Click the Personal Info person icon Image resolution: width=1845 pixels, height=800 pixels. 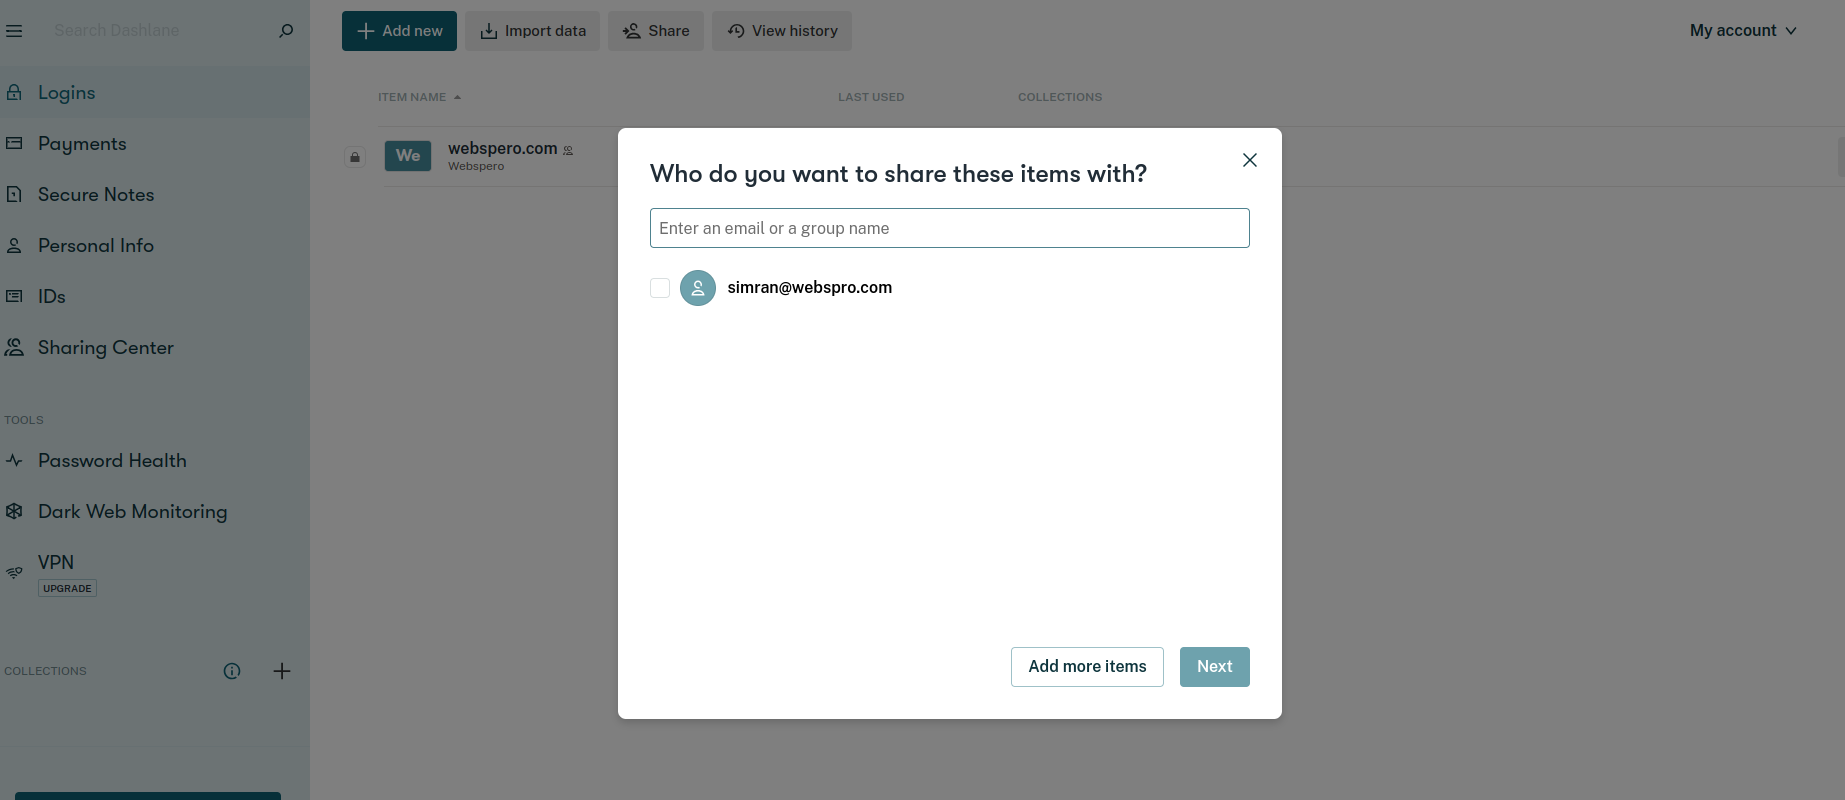tap(14, 245)
